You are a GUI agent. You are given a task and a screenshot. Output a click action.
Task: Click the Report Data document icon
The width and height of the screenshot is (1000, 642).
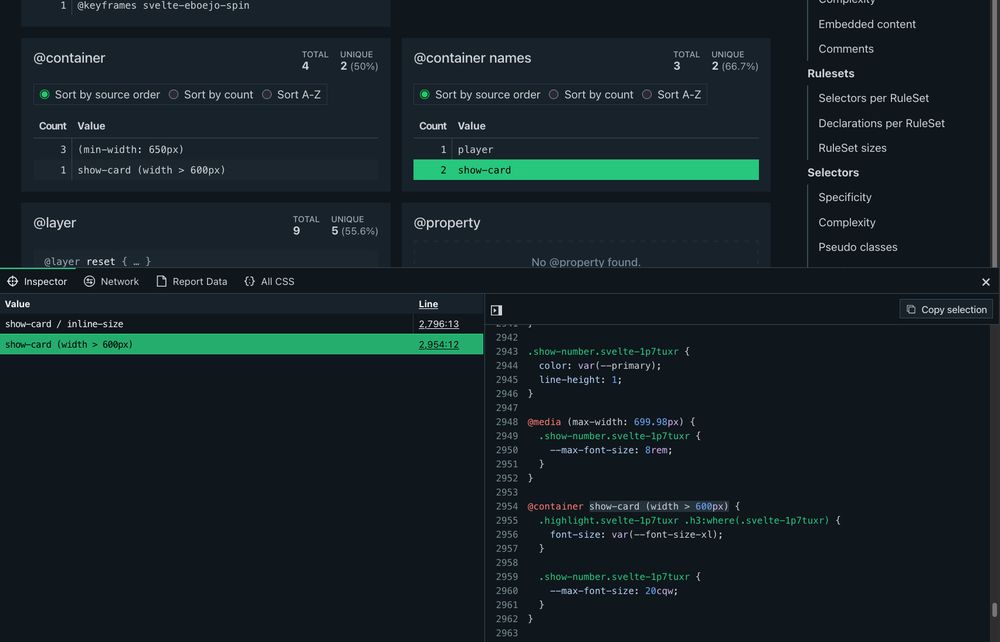pyautogui.click(x=161, y=281)
